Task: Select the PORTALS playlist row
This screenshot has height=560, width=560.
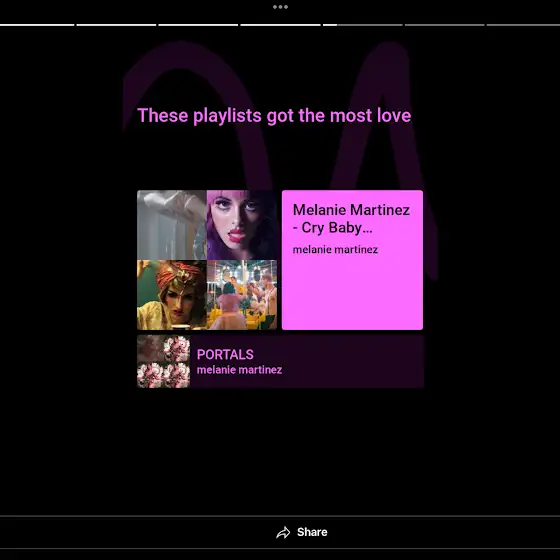Action: pos(280,361)
